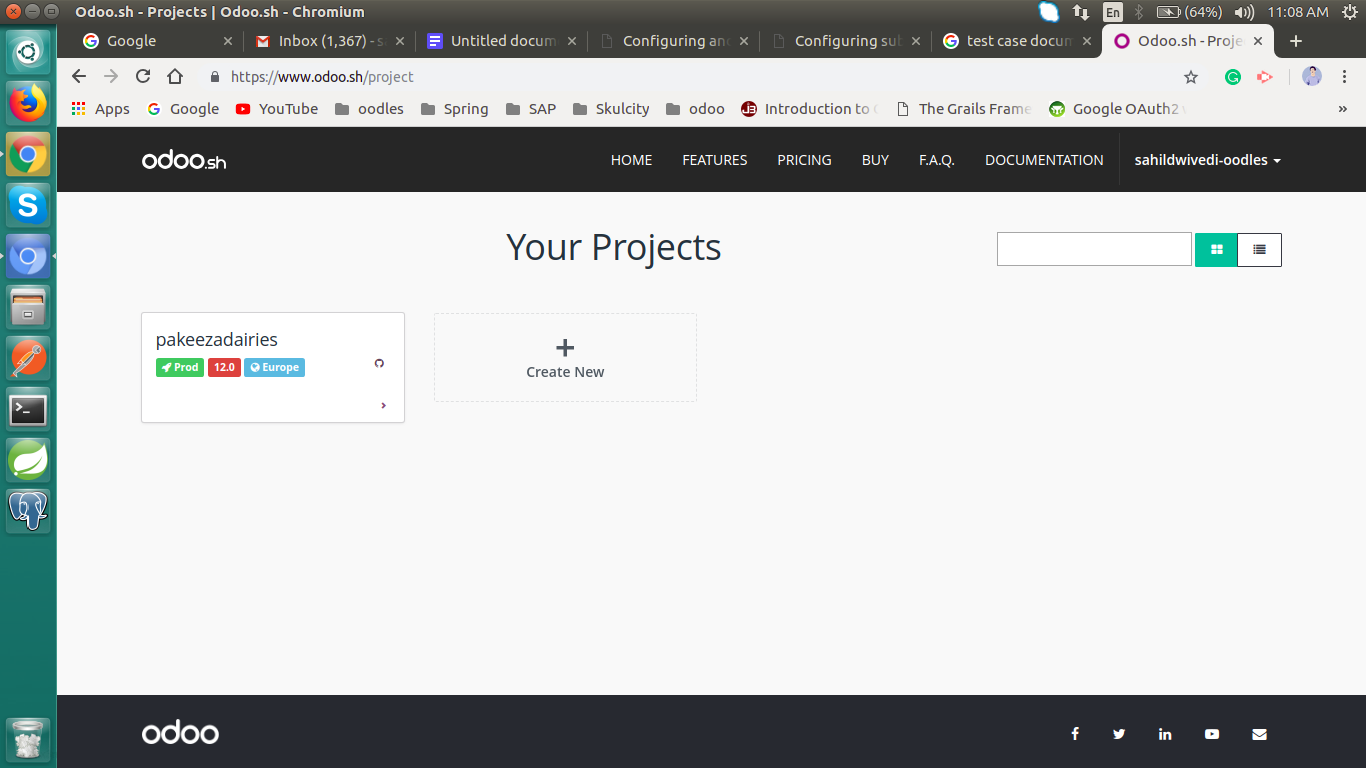Go to HOME in the navigation bar
The width and height of the screenshot is (1366, 768).
click(x=631, y=160)
